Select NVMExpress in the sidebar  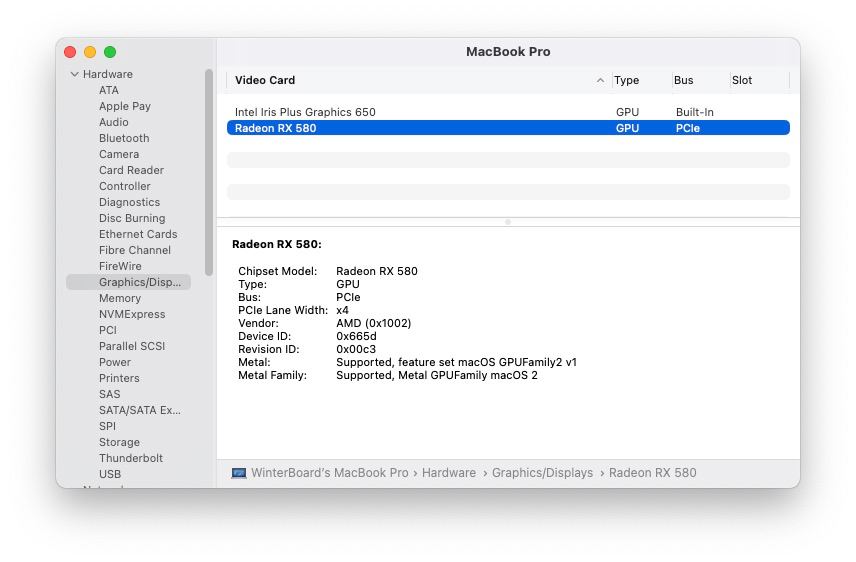[132, 314]
